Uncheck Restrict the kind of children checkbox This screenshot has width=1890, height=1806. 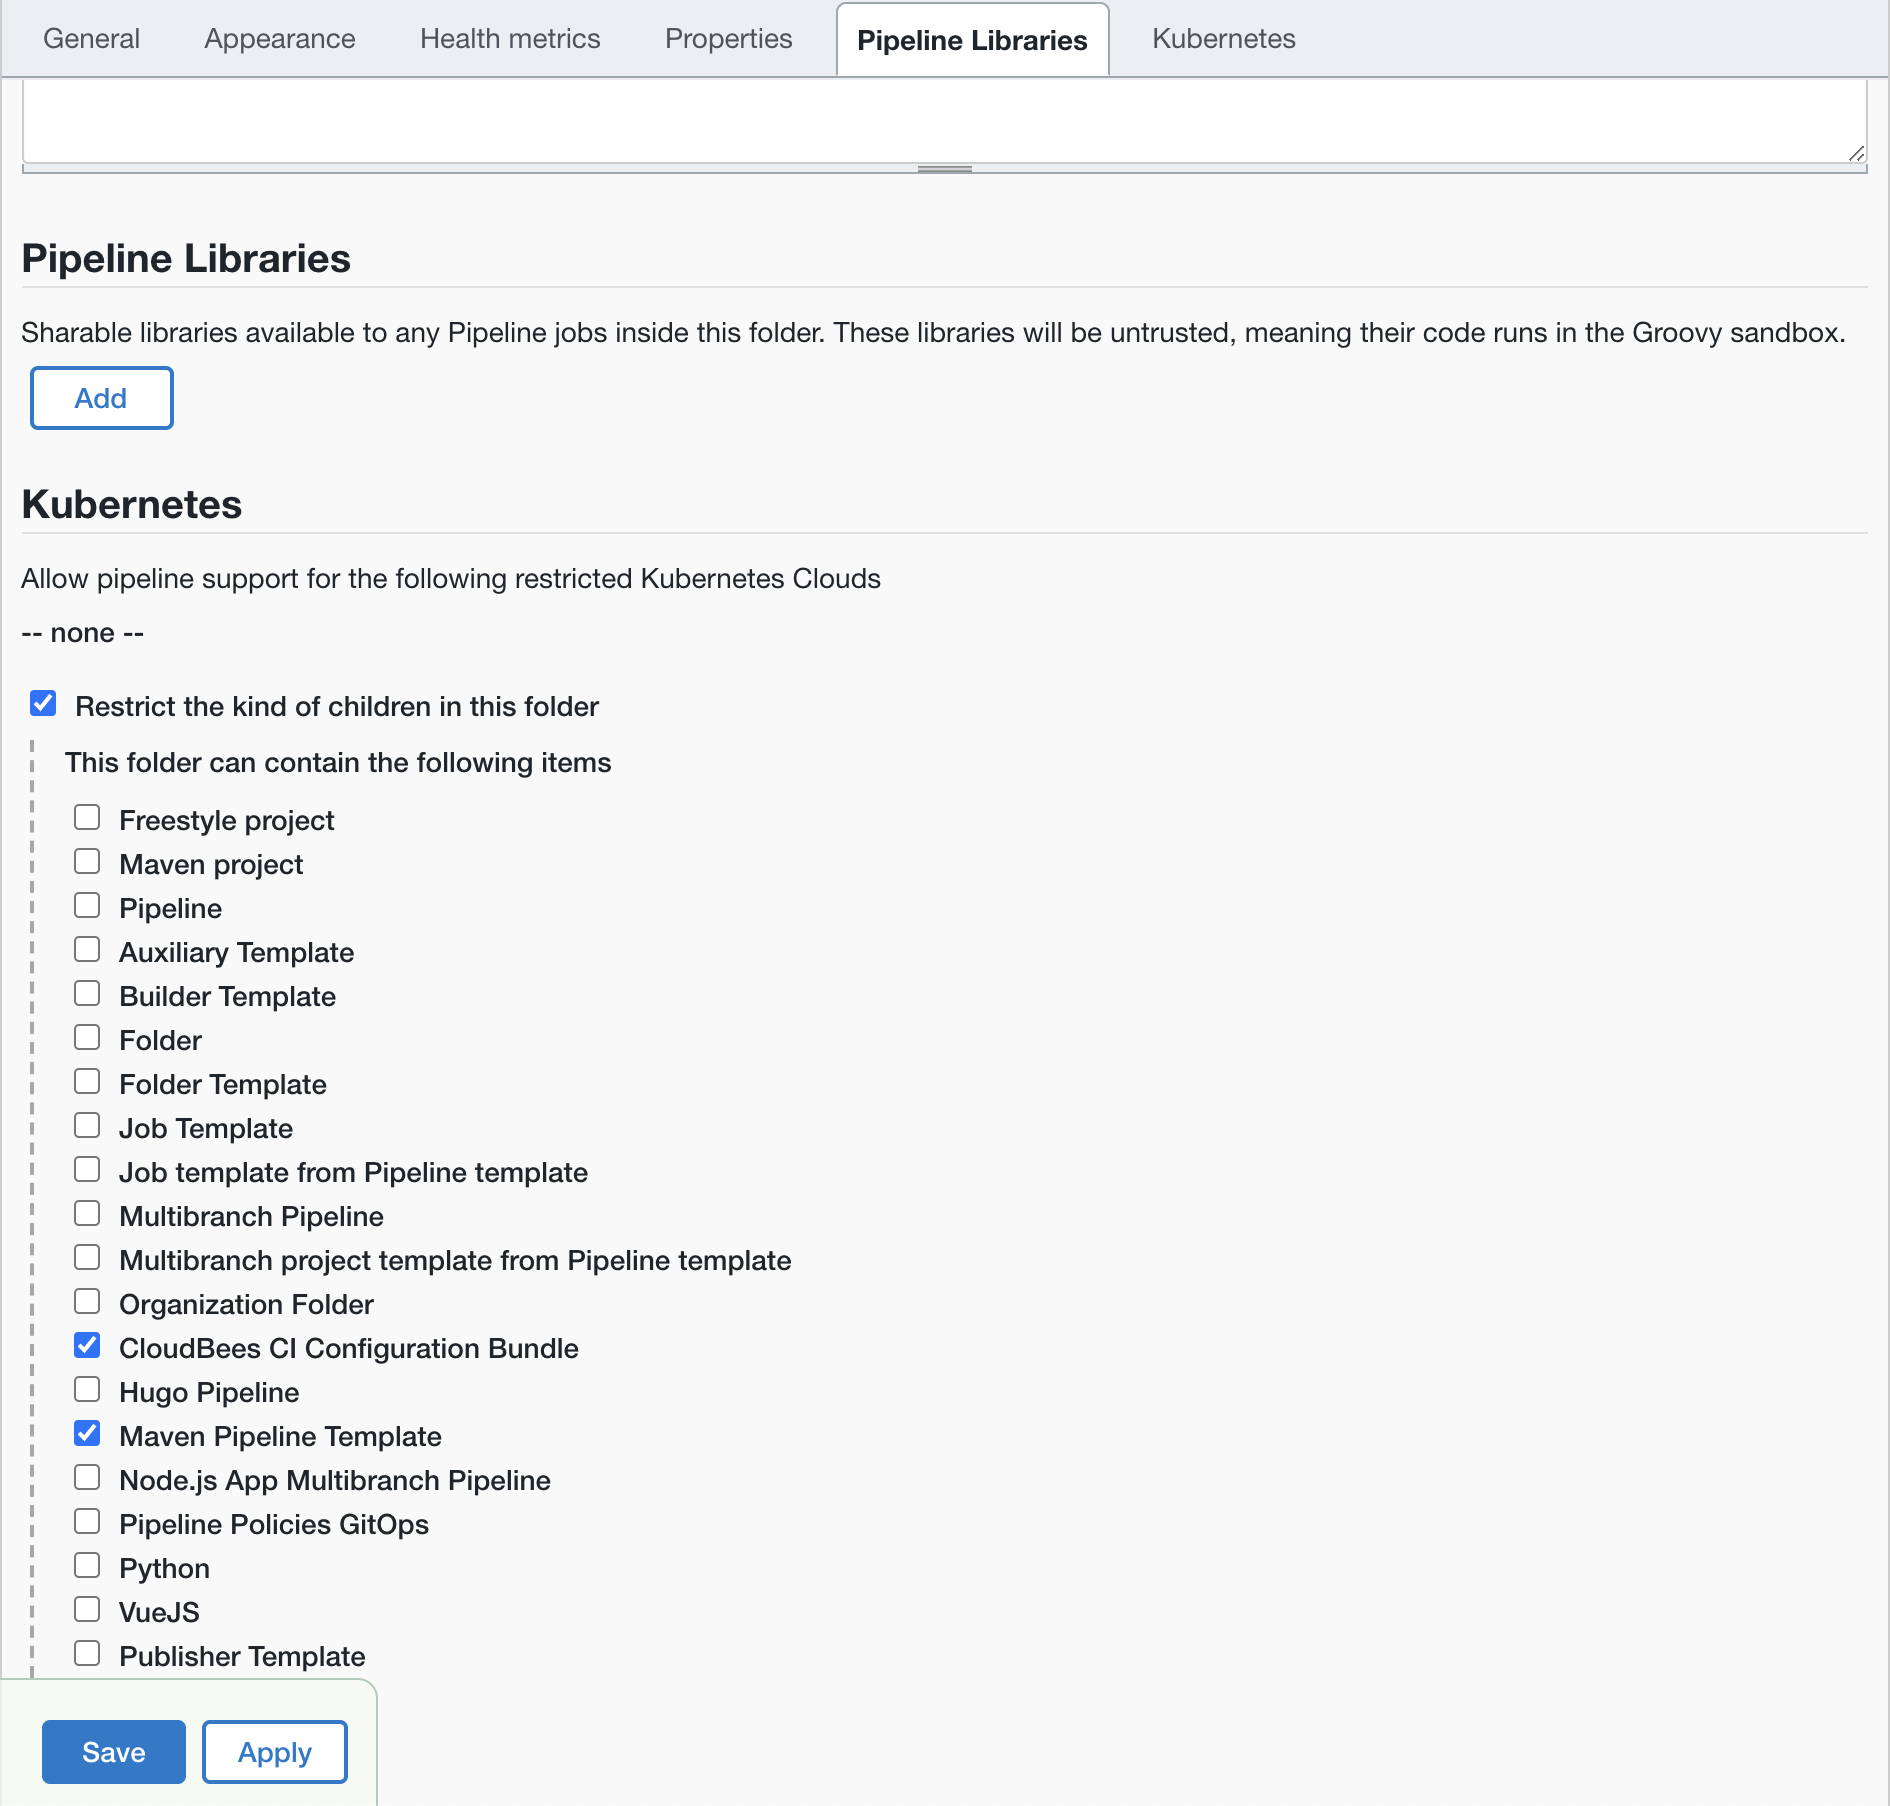pyautogui.click(x=43, y=704)
